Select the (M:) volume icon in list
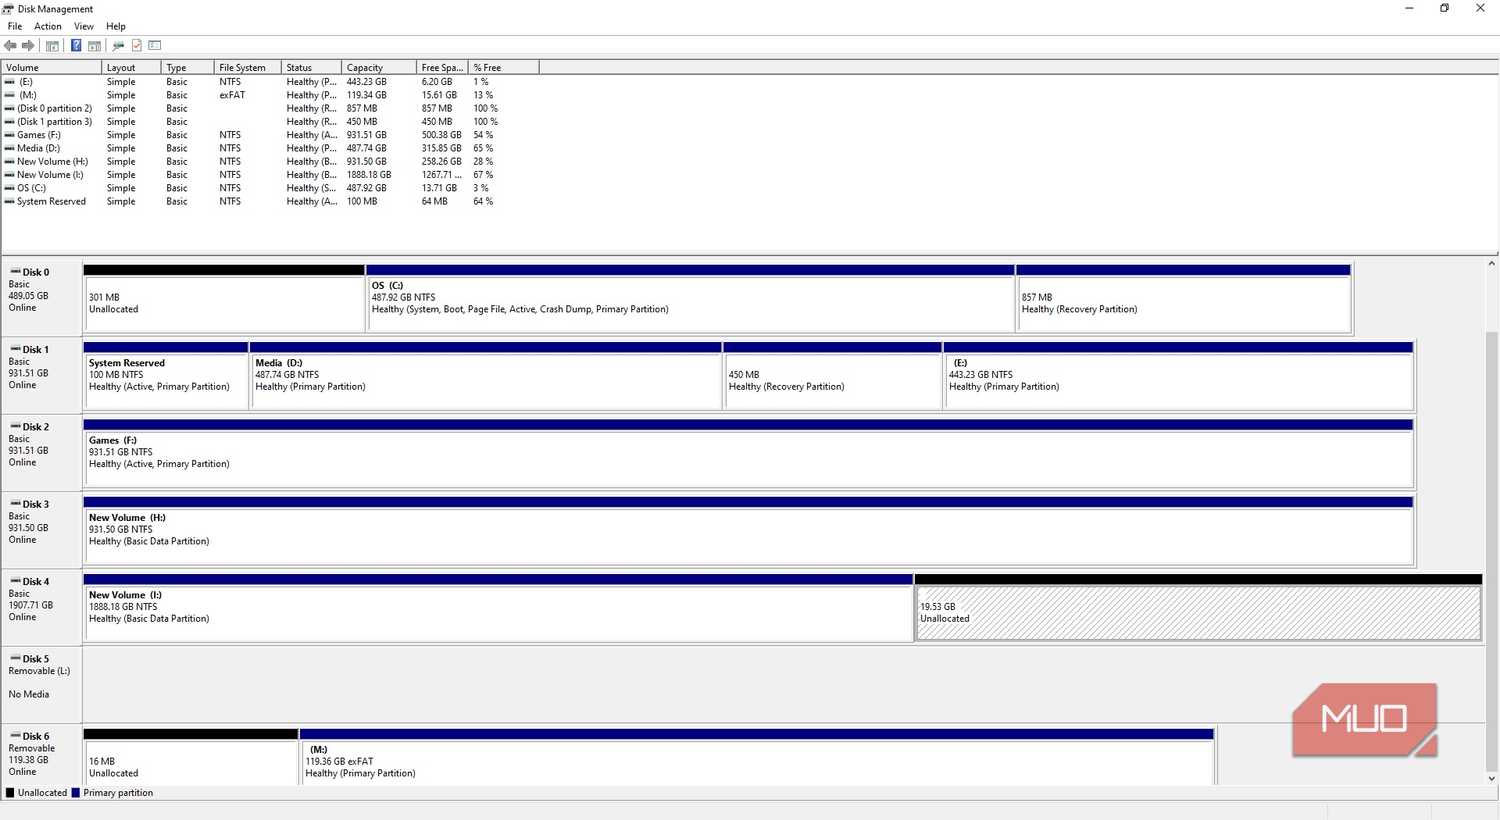This screenshot has height=820, width=1500. (x=10, y=95)
